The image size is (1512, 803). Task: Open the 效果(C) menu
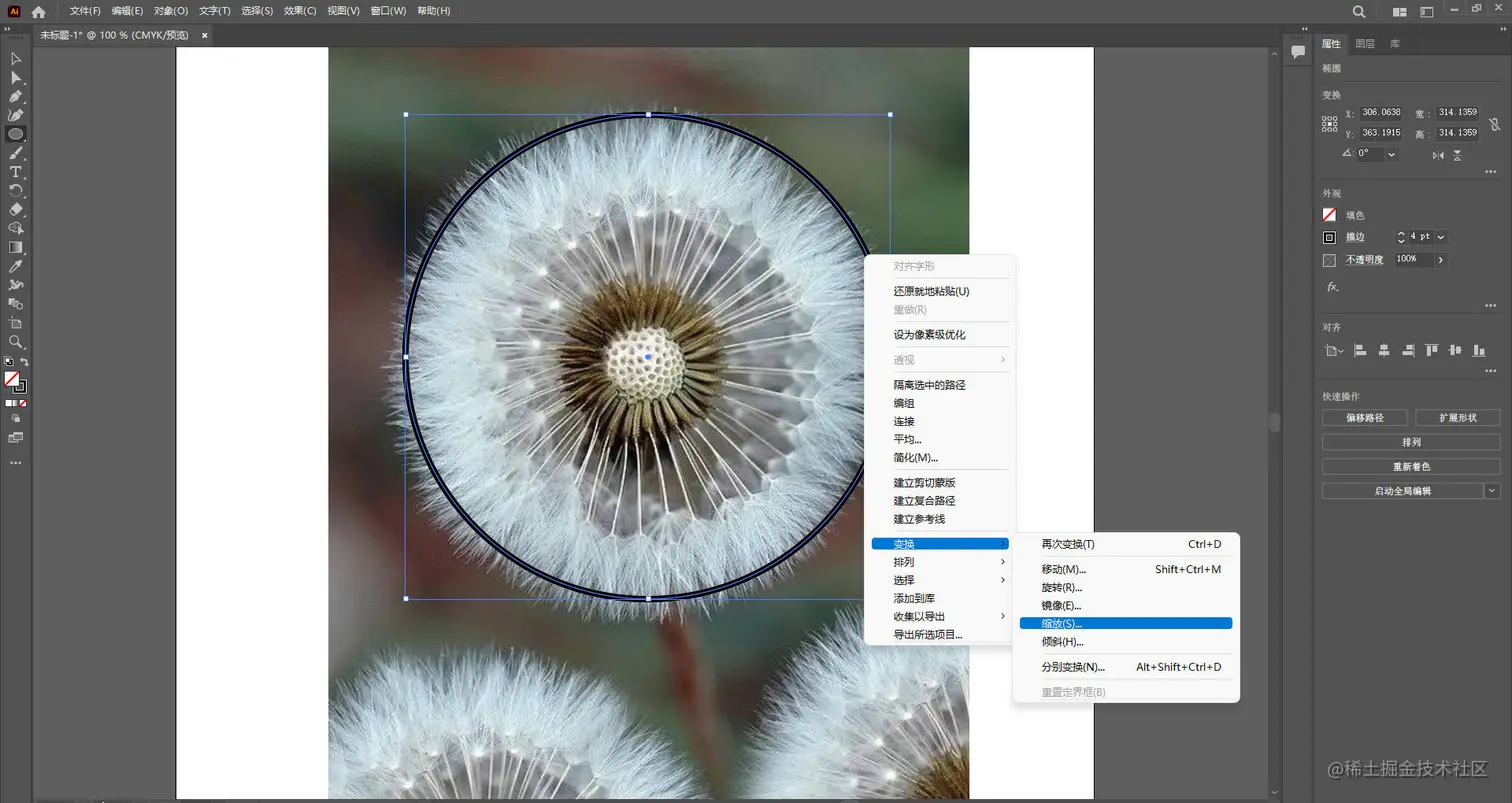tap(300, 11)
